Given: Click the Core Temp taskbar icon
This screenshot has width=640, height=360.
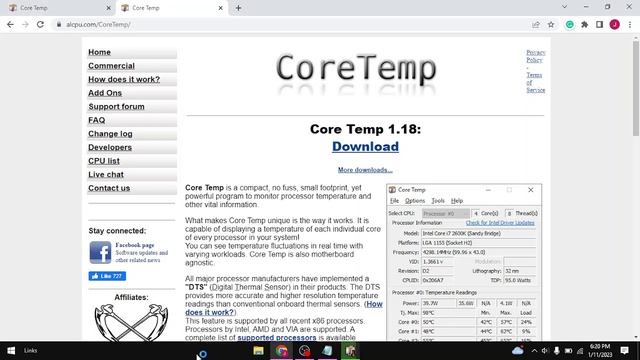Looking at the screenshot, I should pyautogui.click(x=350, y=351).
